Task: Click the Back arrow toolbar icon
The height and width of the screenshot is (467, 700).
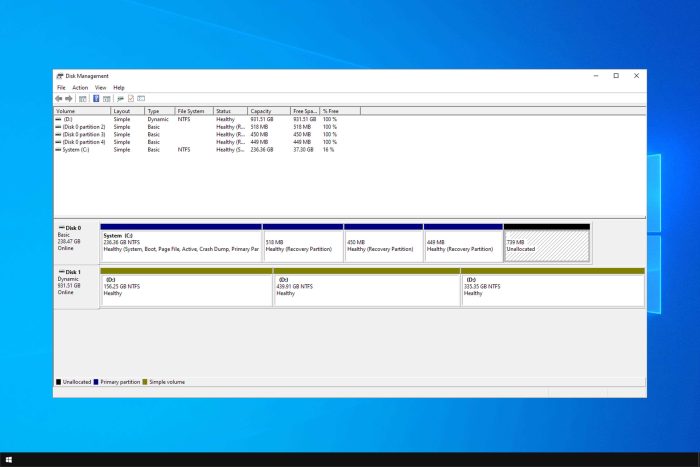Action: coord(58,99)
